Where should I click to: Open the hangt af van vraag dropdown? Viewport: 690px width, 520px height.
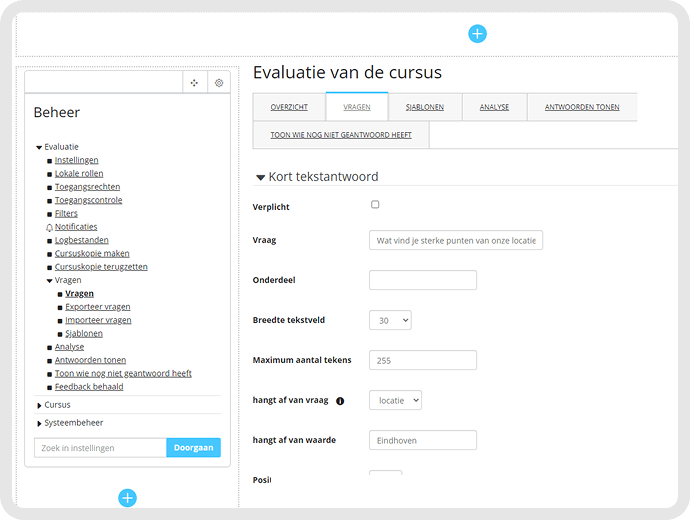tap(395, 400)
